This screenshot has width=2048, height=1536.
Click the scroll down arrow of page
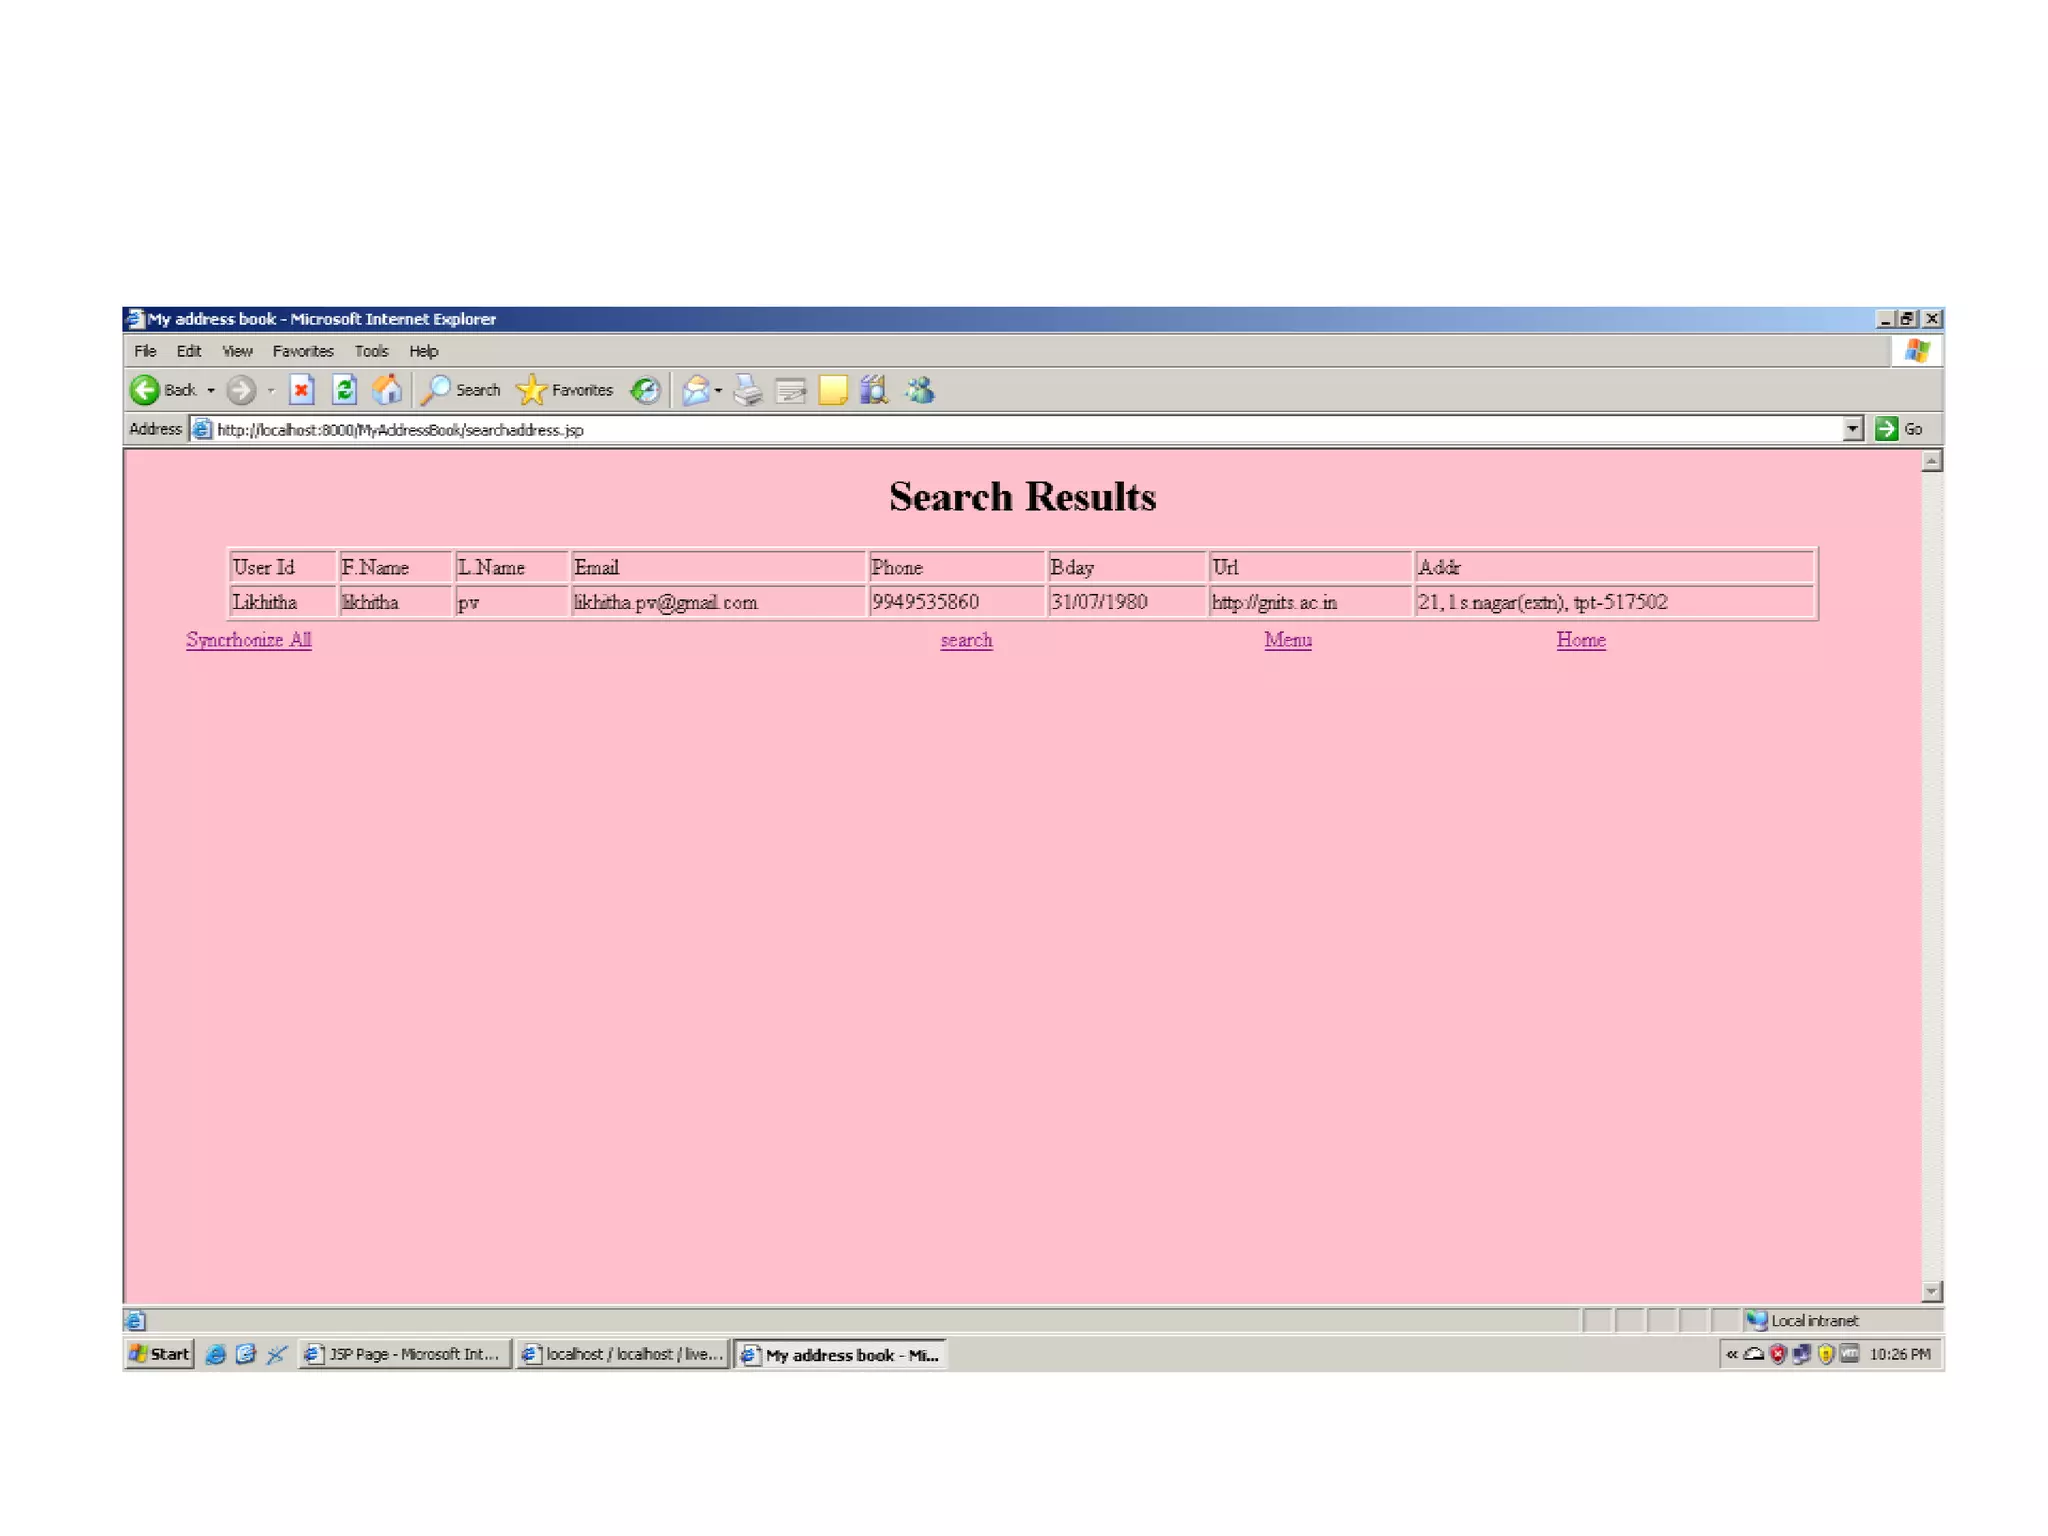coord(1932,1292)
